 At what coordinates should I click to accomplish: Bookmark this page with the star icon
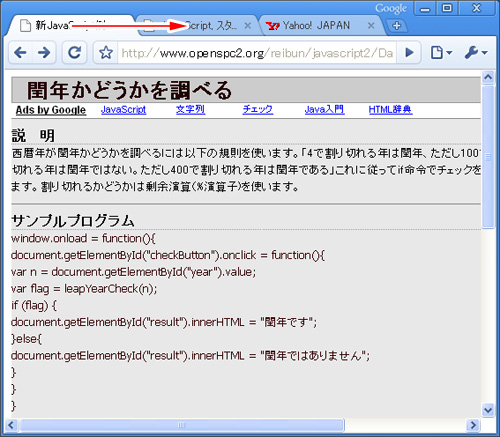pyautogui.click(x=106, y=53)
